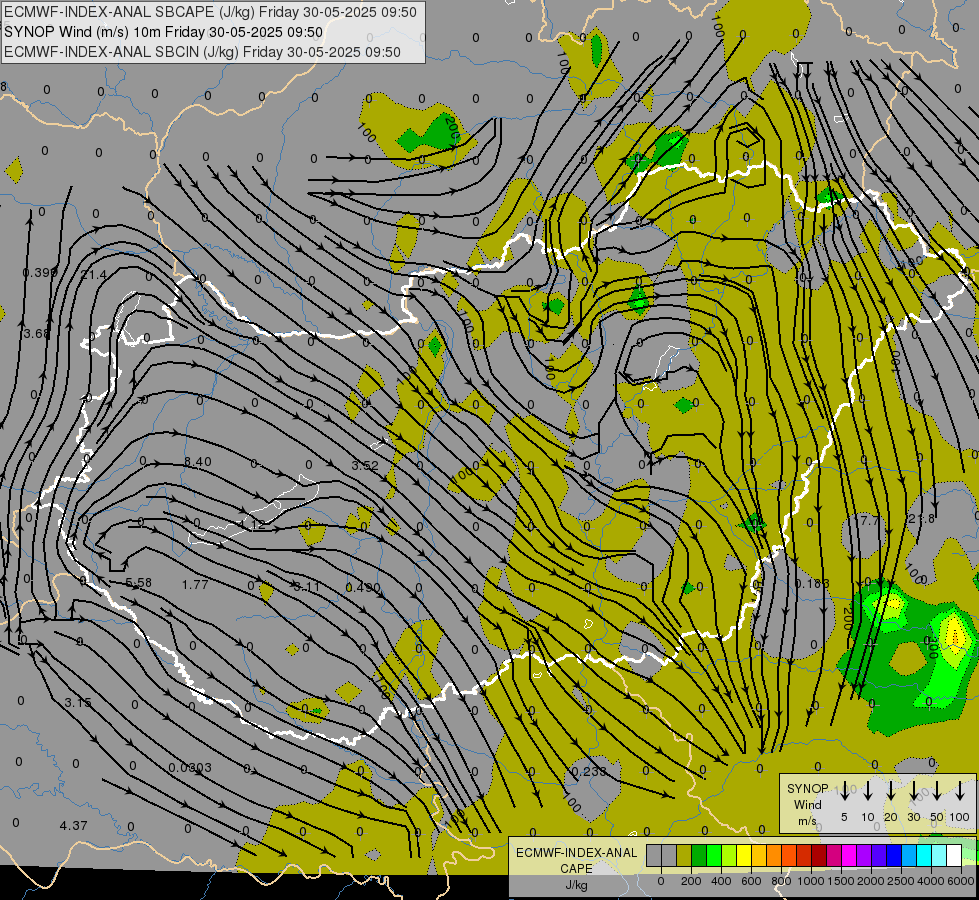Click the 100 m/s wind arrow in legend
The width and height of the screenshot is (979, 900).
click(960, 791)
